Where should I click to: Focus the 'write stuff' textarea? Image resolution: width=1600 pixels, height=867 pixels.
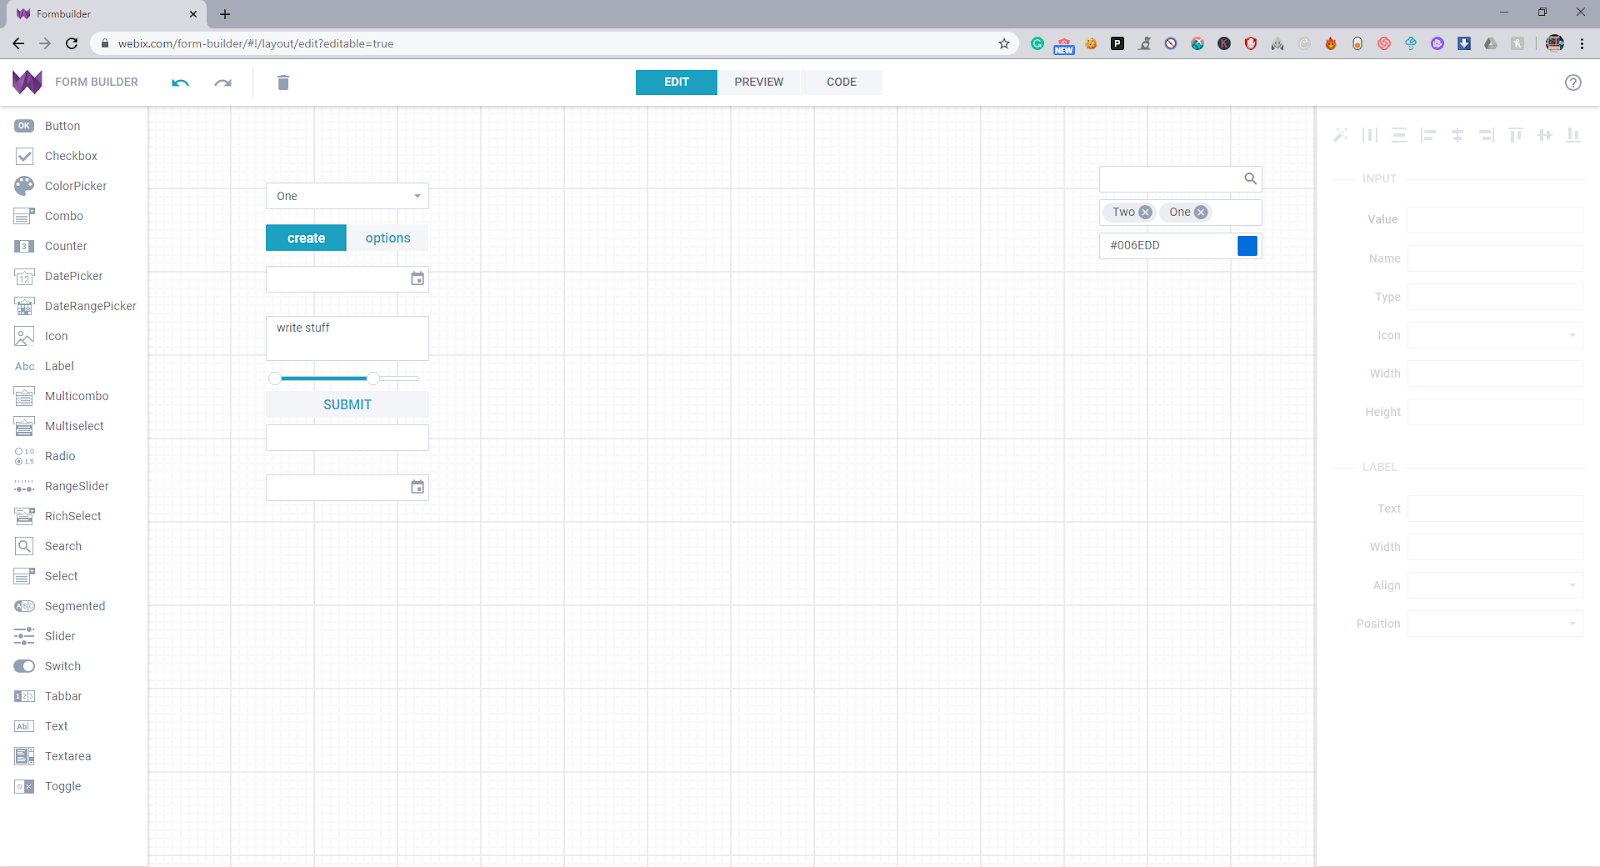(x=347, y=338)
